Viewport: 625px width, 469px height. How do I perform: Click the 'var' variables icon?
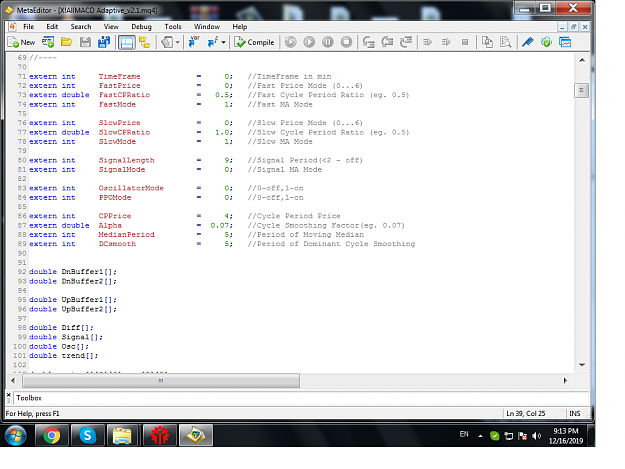click(194, 42)
